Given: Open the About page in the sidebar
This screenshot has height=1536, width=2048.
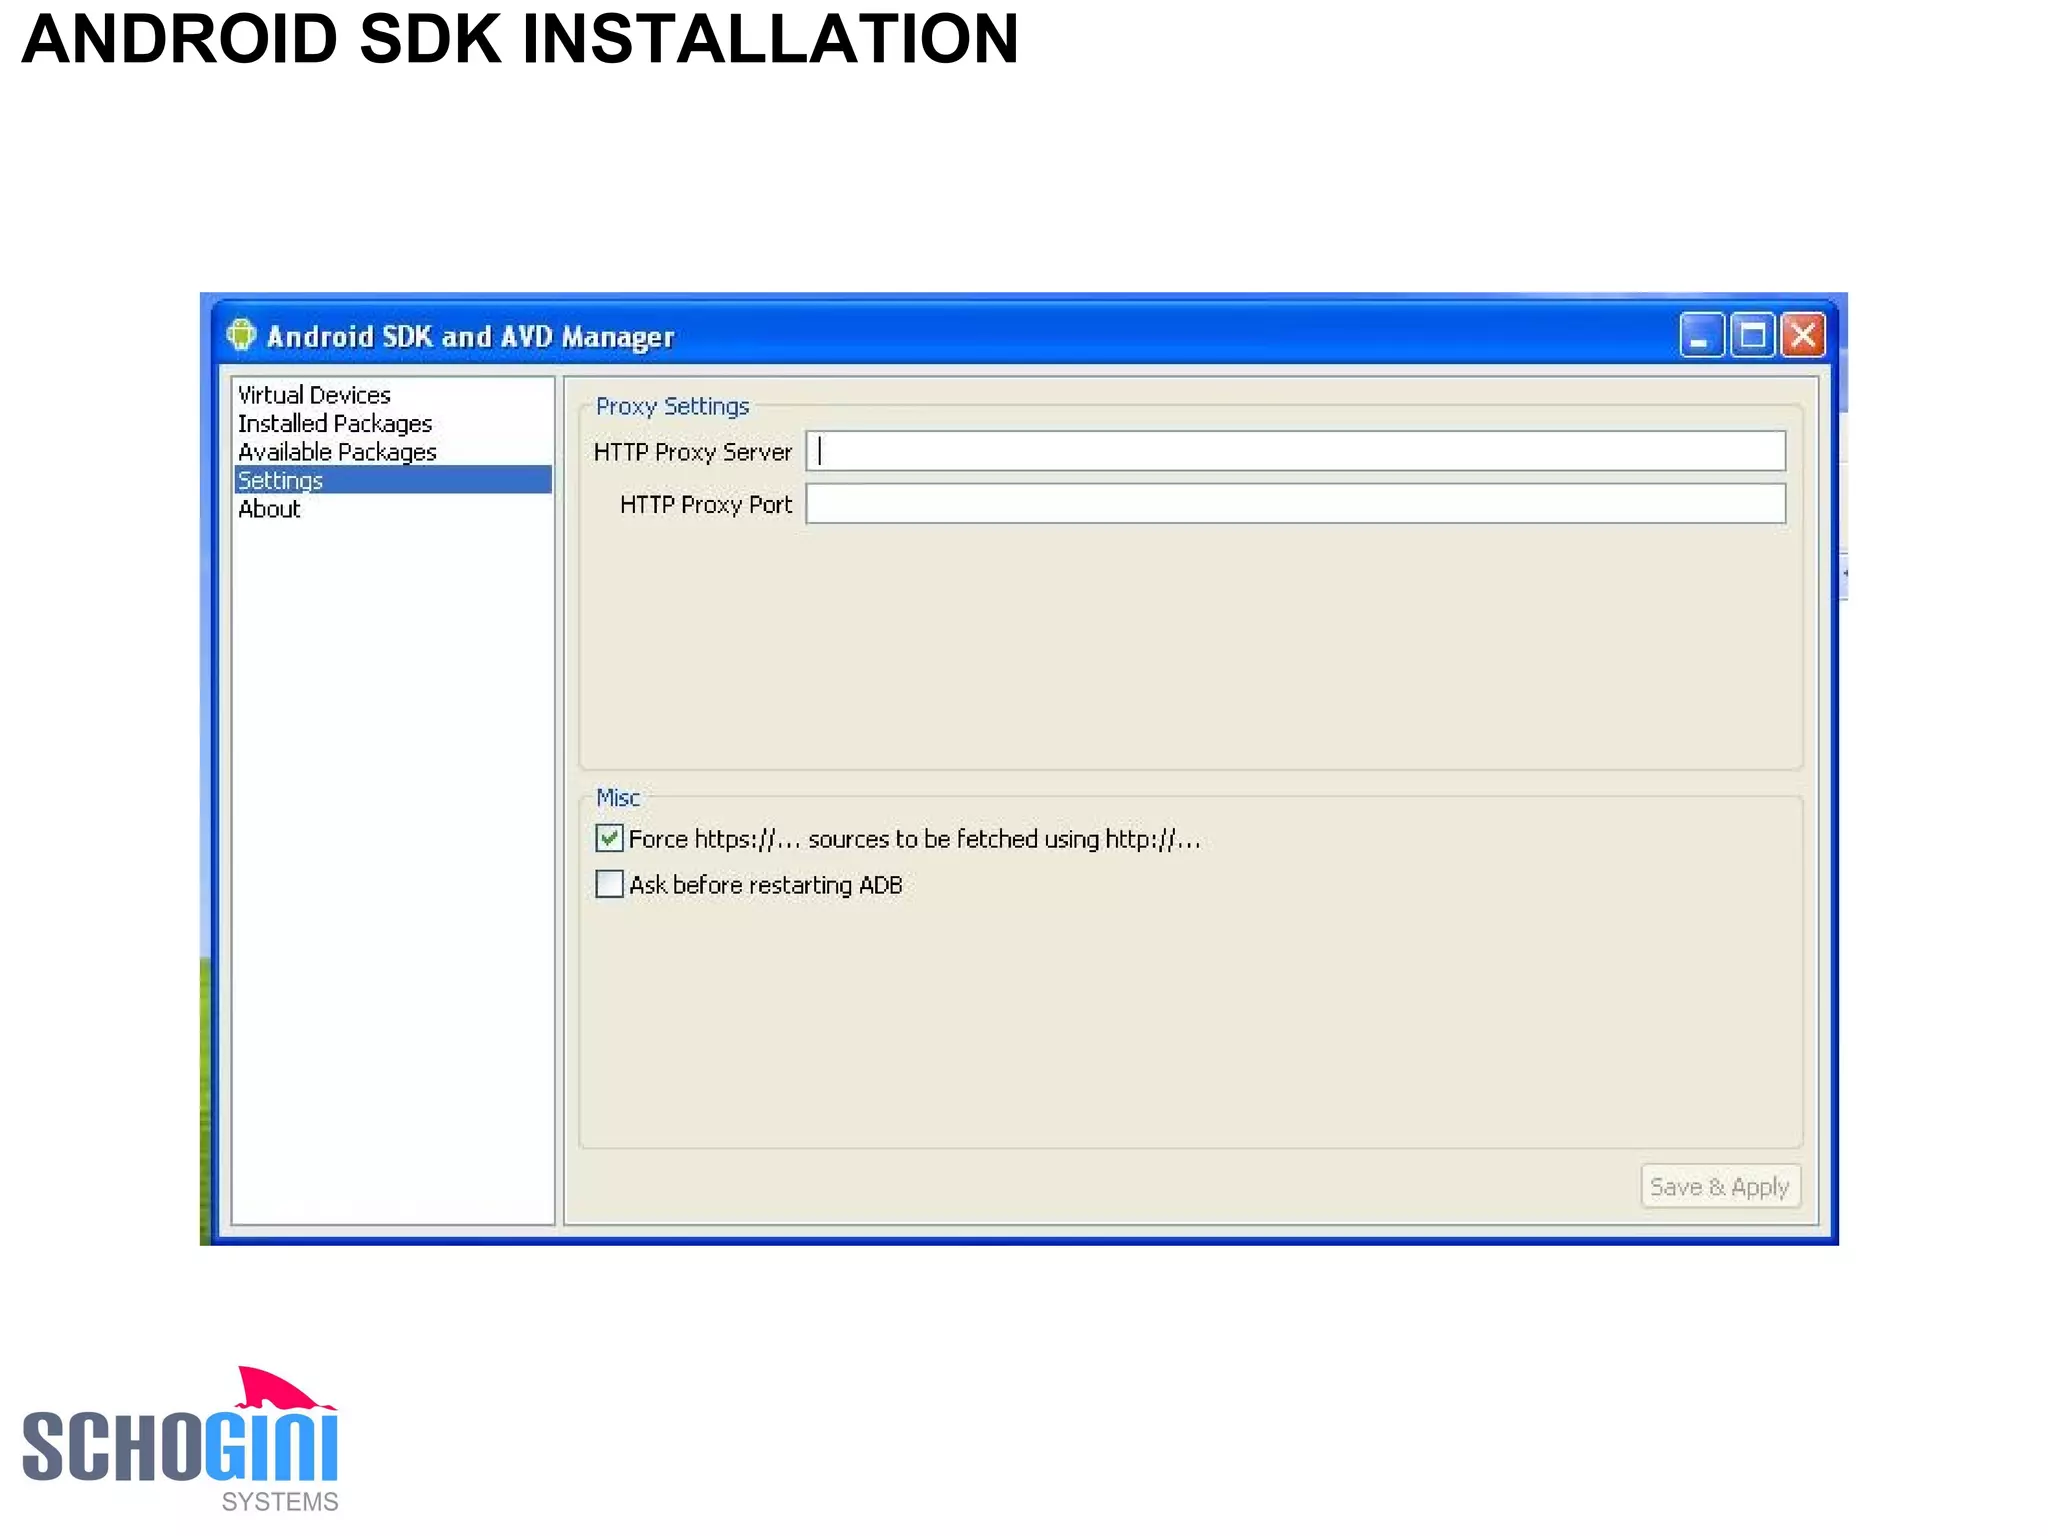Looking at the screenshot, I should [x=269, y=509].
